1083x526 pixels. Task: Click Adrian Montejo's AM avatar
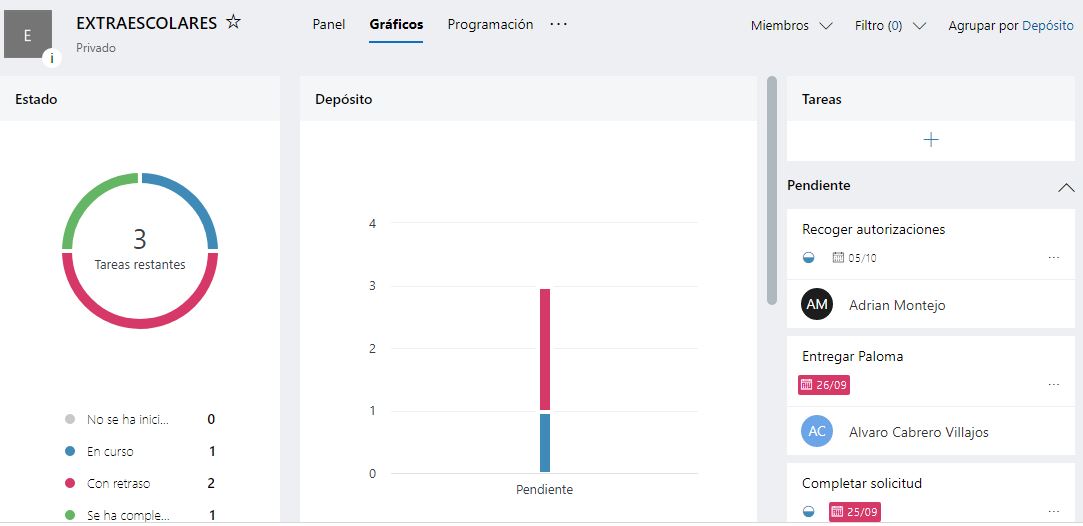[x=817, y=305]
